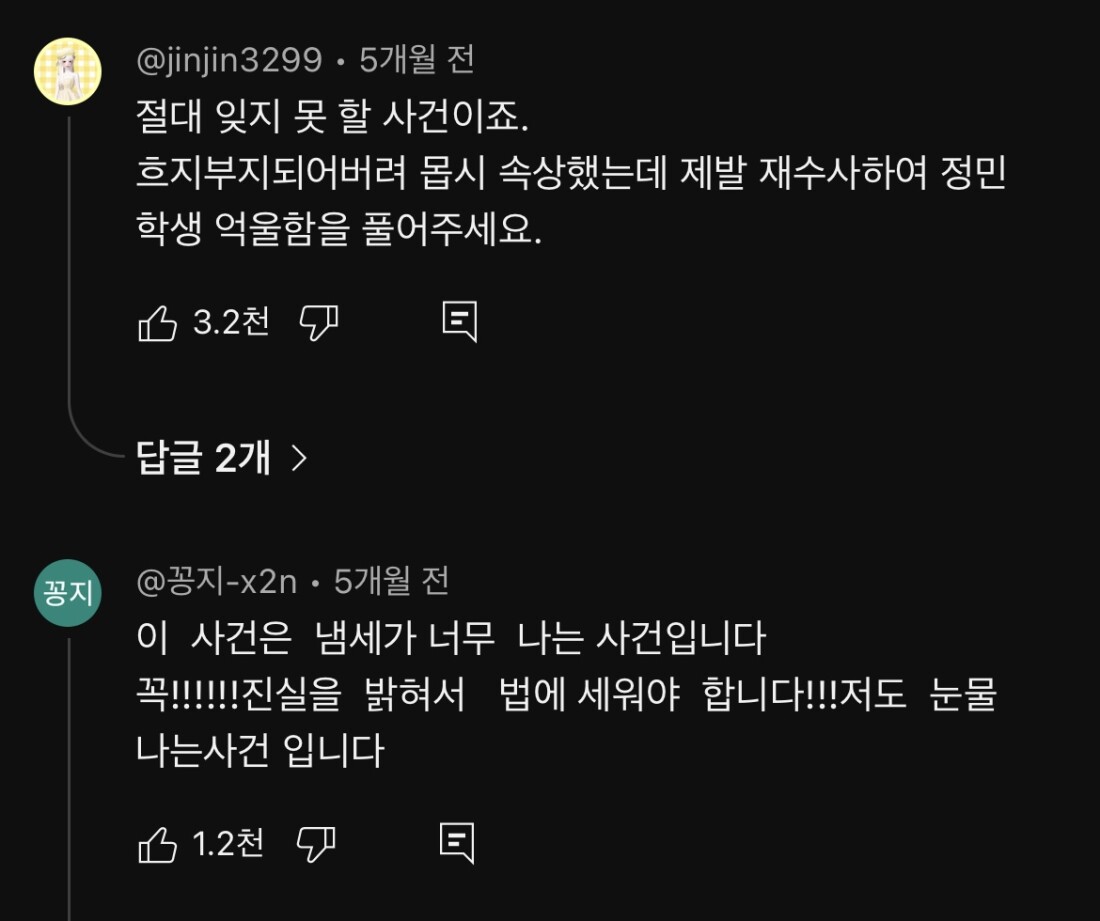Open the green 꽁지 profile avatar
The width and height of the screenshot is (1100, 921).
click(68, 593)
